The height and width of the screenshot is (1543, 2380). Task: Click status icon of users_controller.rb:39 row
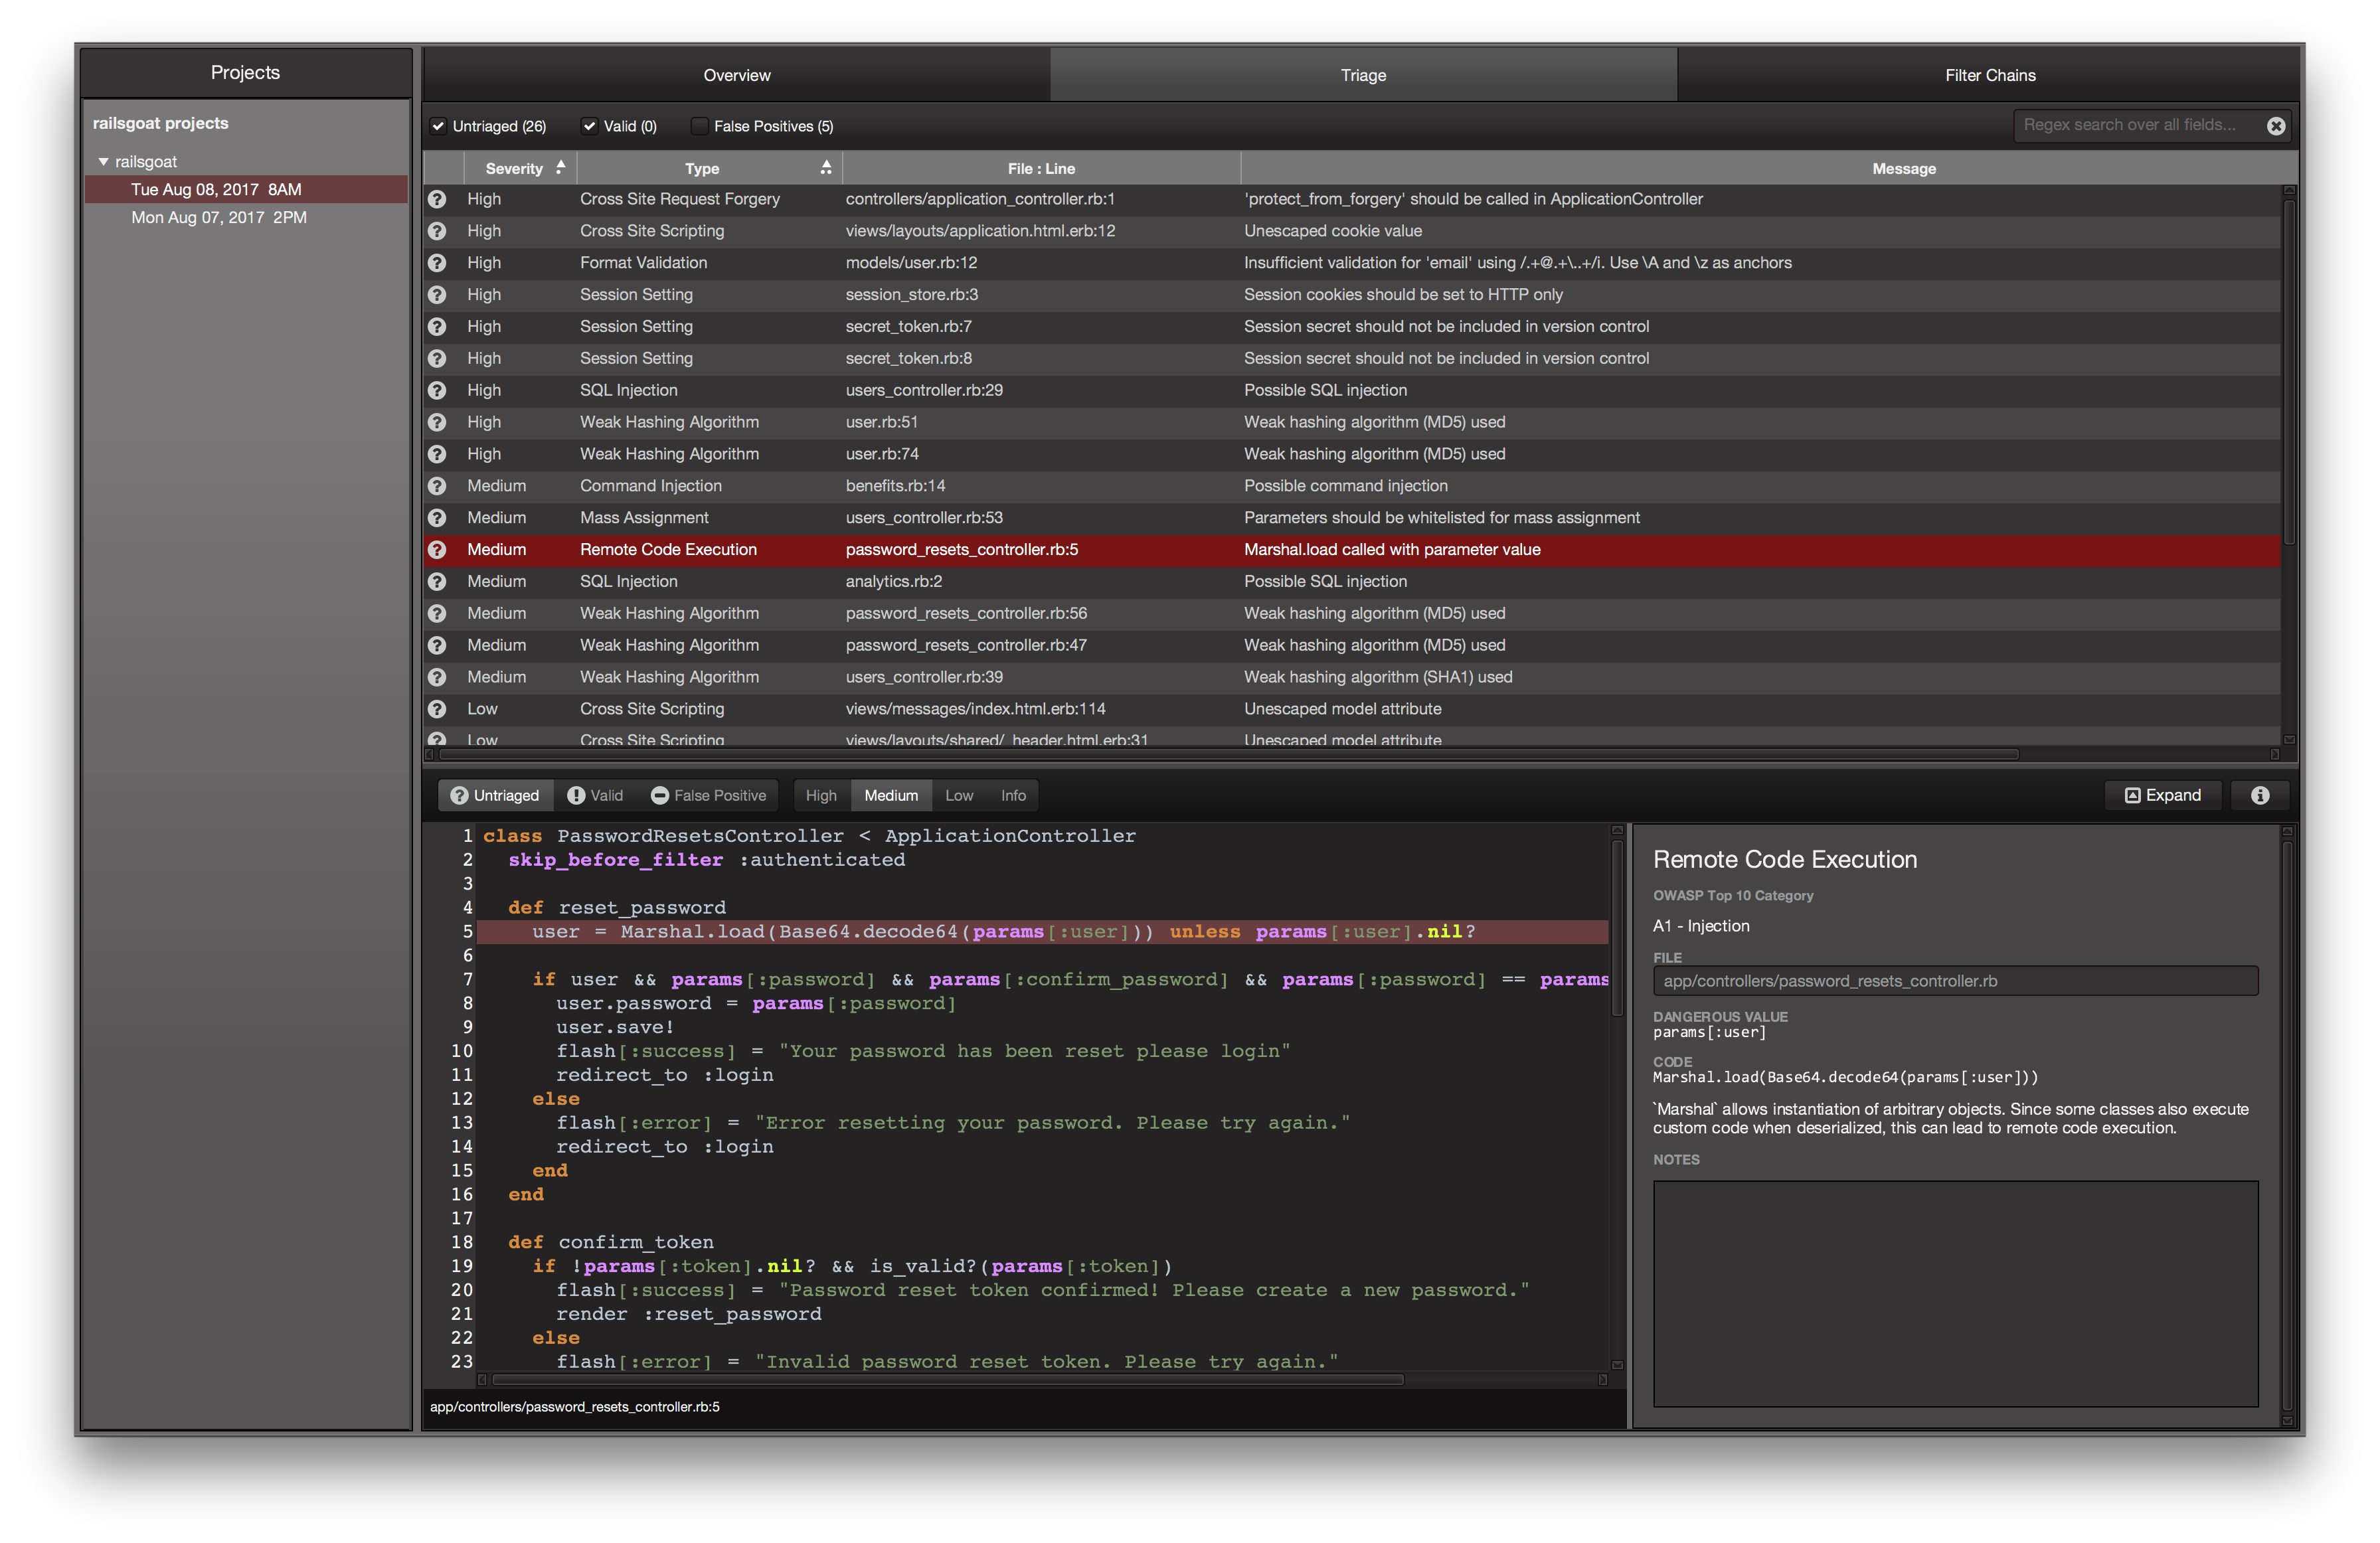(437, 677)
